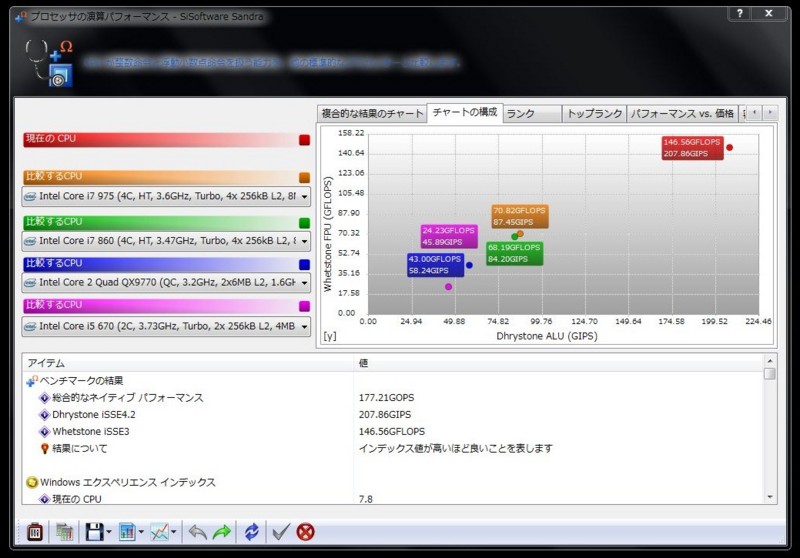
Task: Click the green comparison CPU color swatch
Action: click(x=304, y=223)
